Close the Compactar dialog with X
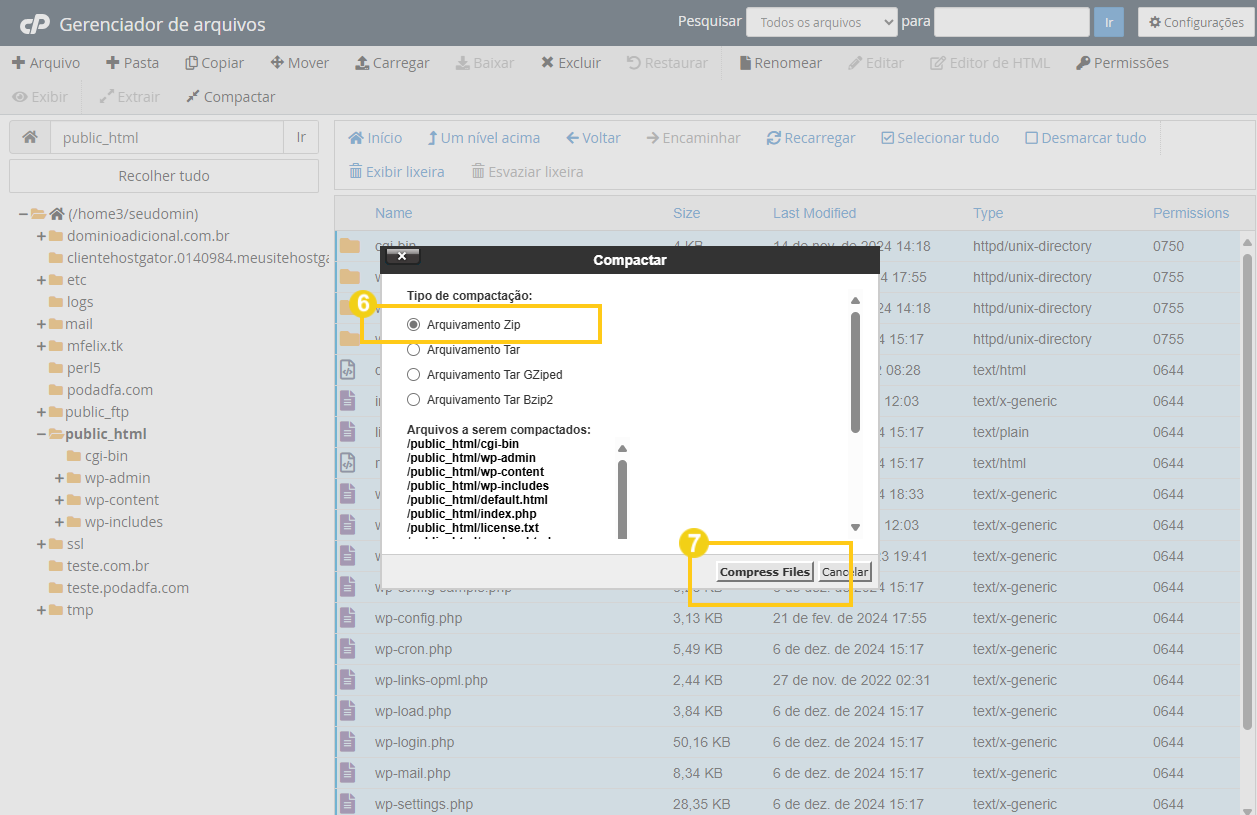This screenshot has height=815, width=1257. point(402,257)
